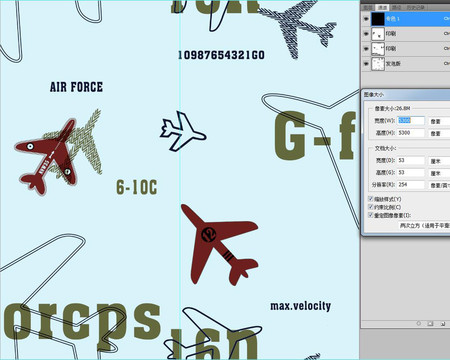The height and width of the screenshot is (360, 450).
Task: Click the pixel height 5300 field
Action: 411,133
